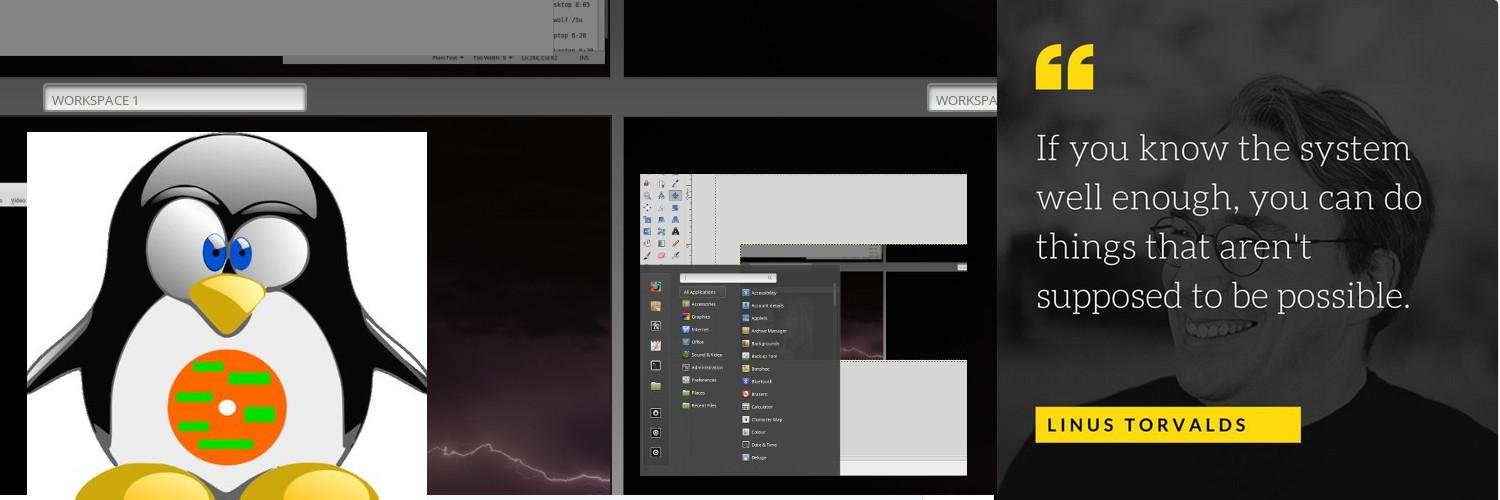The image size is (1500, 500).
Task: Click the WORKSPACE 1 name field
Action: 175,98
